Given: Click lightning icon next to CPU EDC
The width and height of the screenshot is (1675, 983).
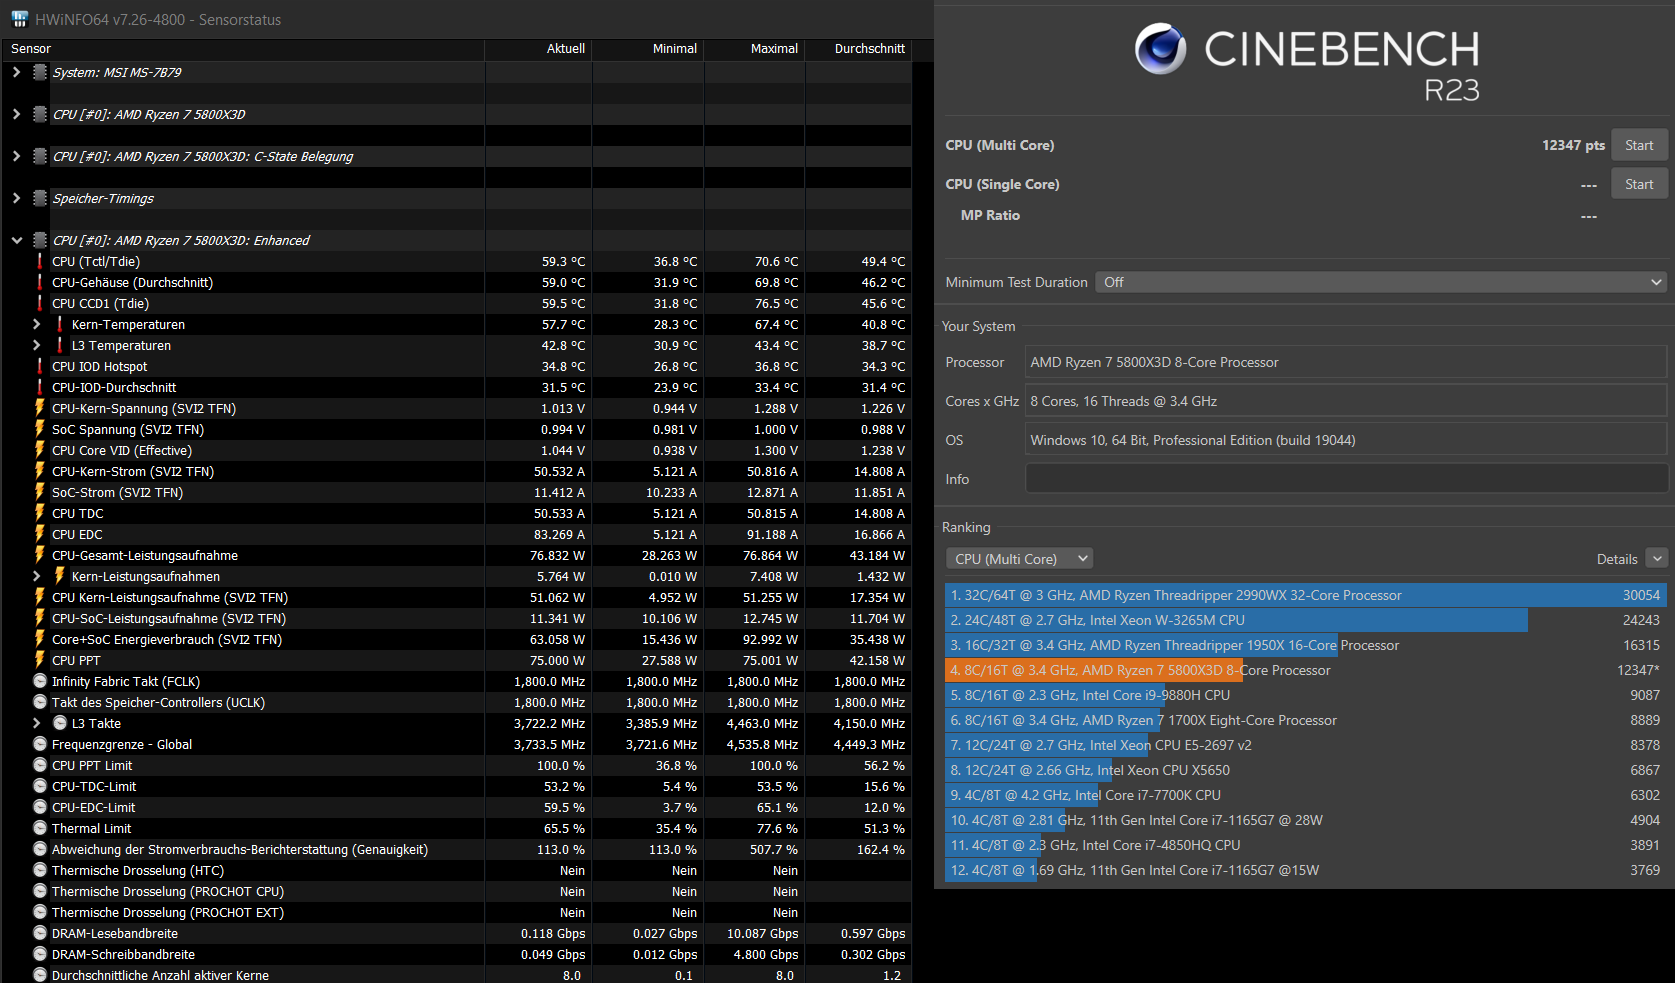Looking at the screenshot, I should 40,534.
